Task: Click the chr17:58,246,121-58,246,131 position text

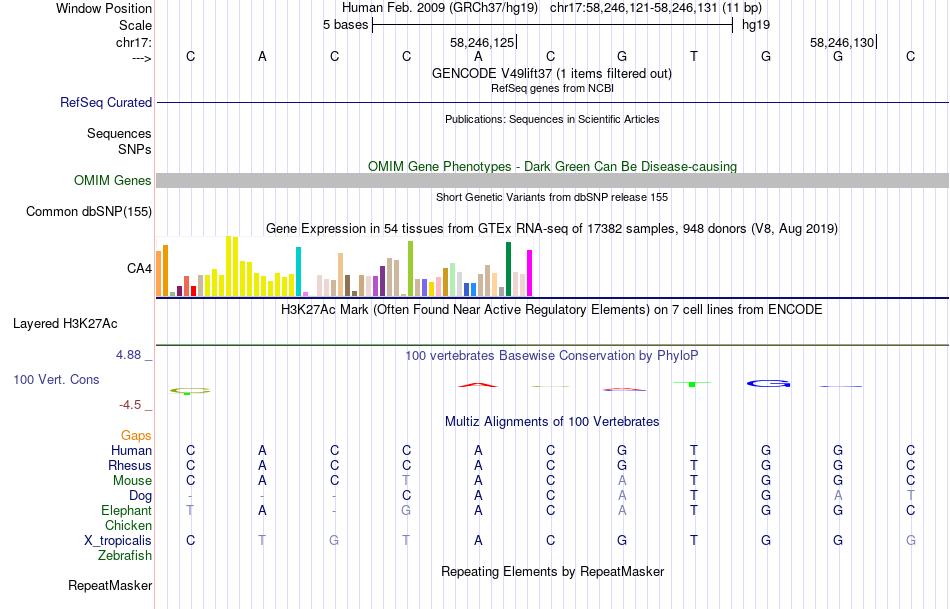Action: tap(634, 8)
